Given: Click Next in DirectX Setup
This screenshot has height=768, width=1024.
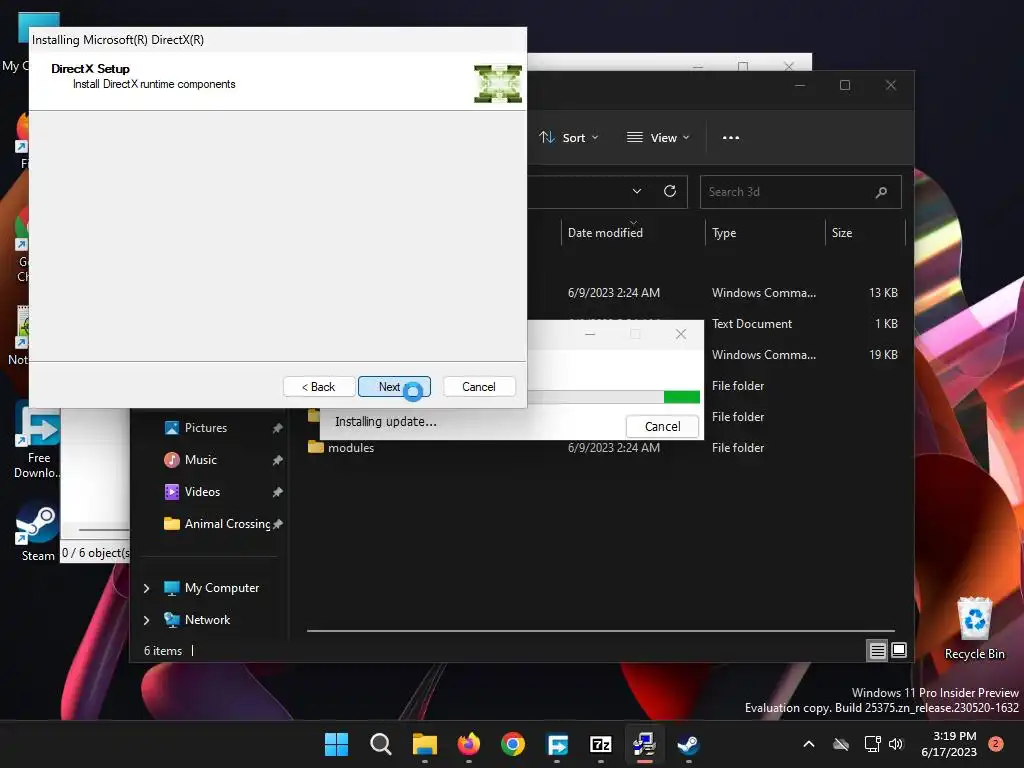Looking at the screenshot, I should pyautogui.click(x=394, y=387).
